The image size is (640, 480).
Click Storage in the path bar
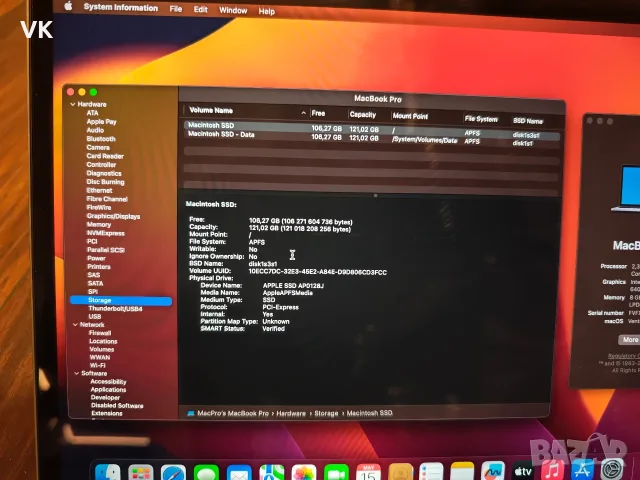[x=326, y=413]
